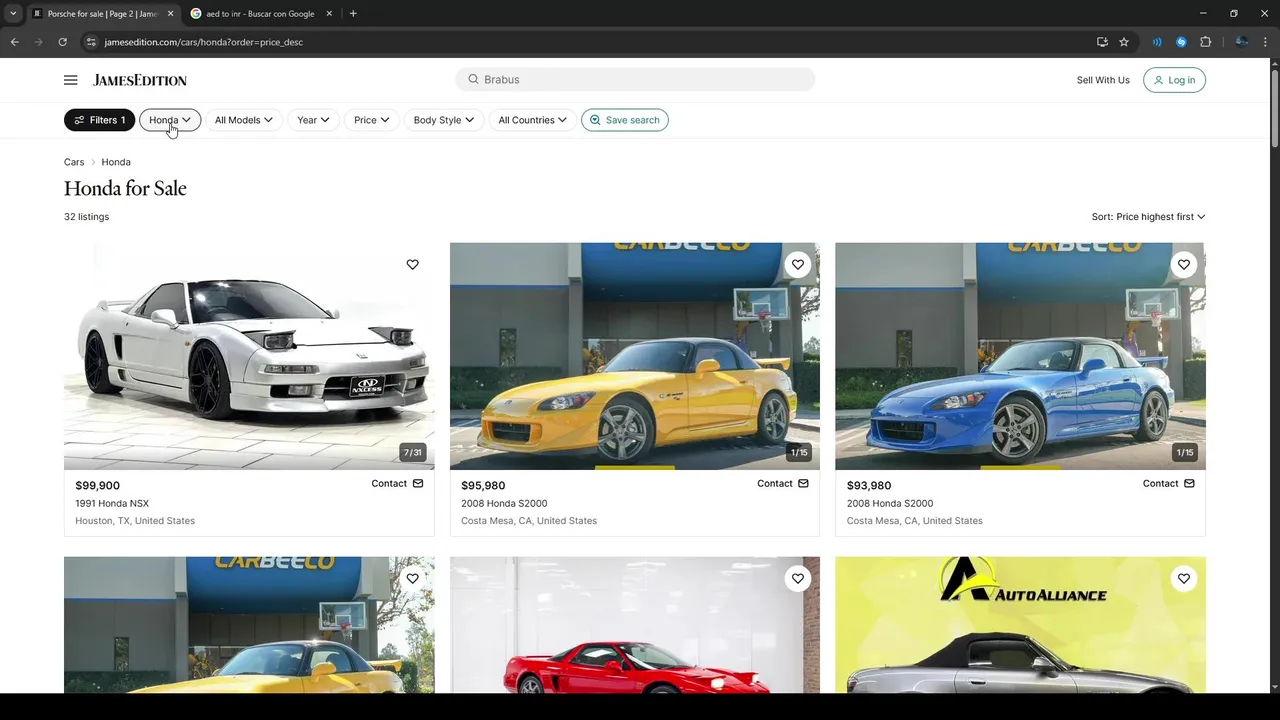
Task: Close the Porsche for sale tab
Action: 170,14
